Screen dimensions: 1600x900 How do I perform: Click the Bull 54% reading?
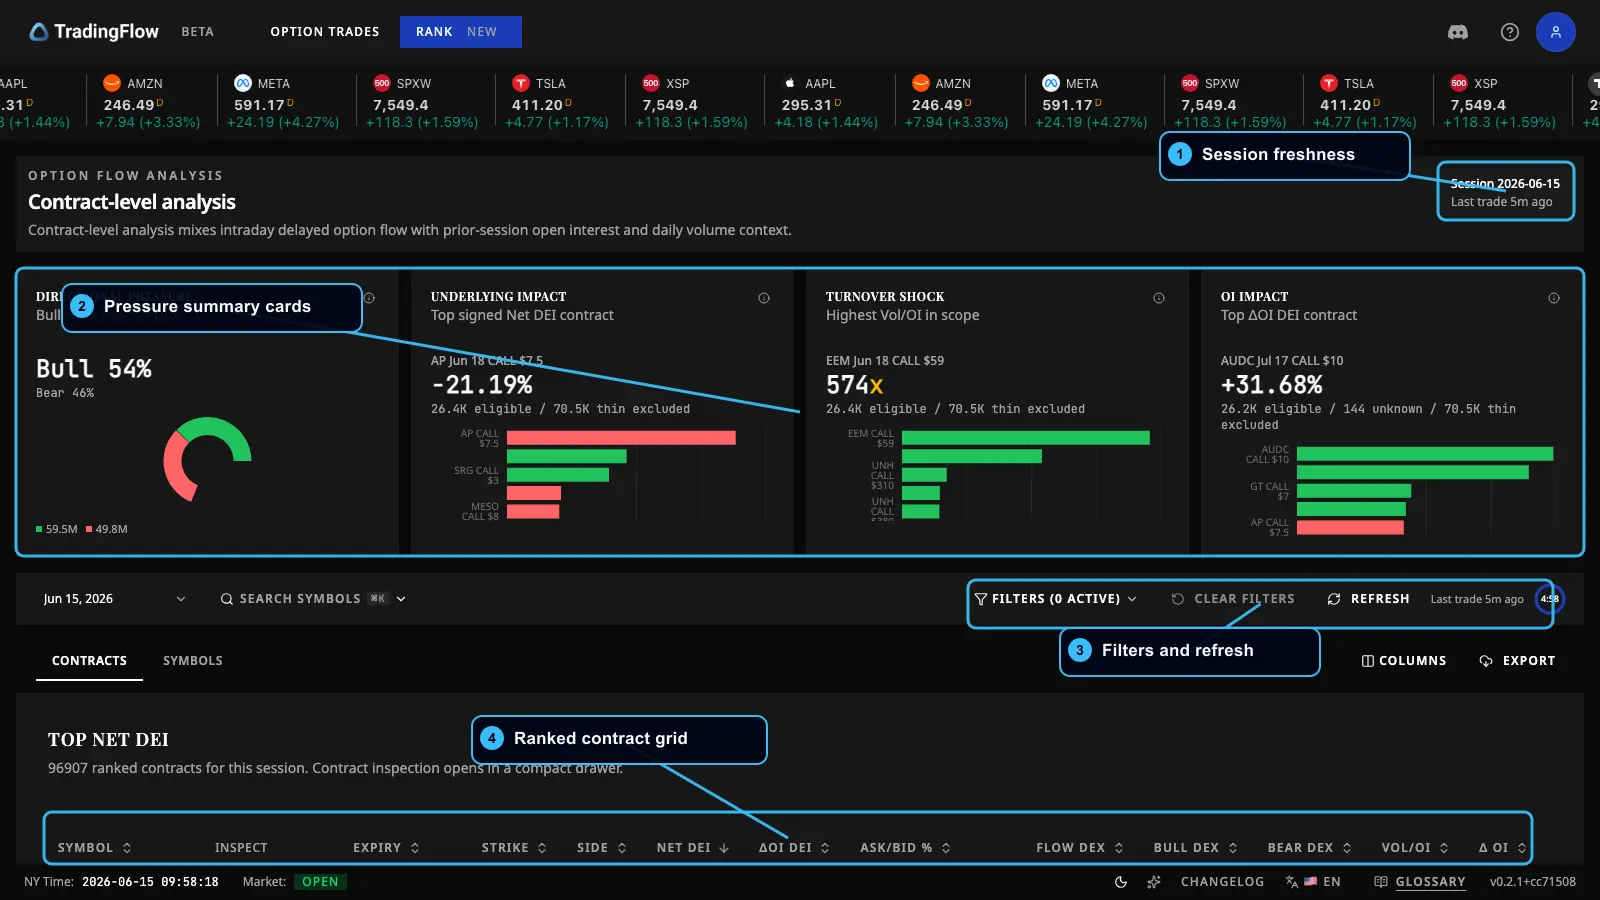tap(94, 369)
